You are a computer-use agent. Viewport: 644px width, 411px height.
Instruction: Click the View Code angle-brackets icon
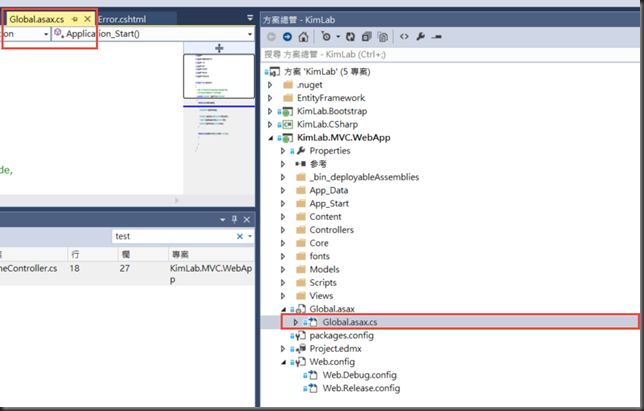[x=404, y=37]
